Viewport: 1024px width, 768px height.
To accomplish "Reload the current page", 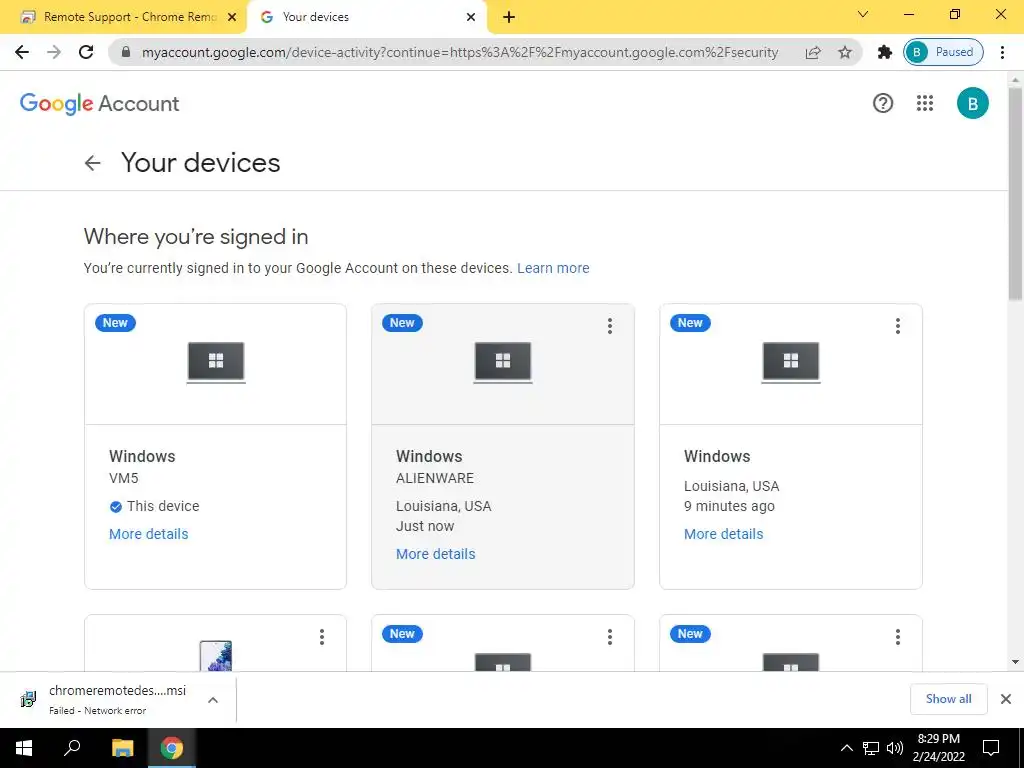I will tap(86, 52).
